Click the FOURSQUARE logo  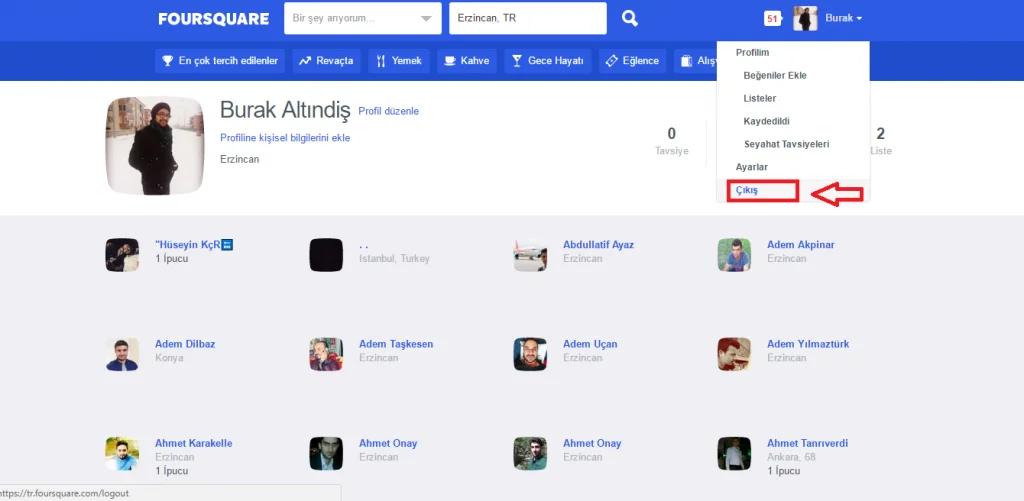[213, 18]
